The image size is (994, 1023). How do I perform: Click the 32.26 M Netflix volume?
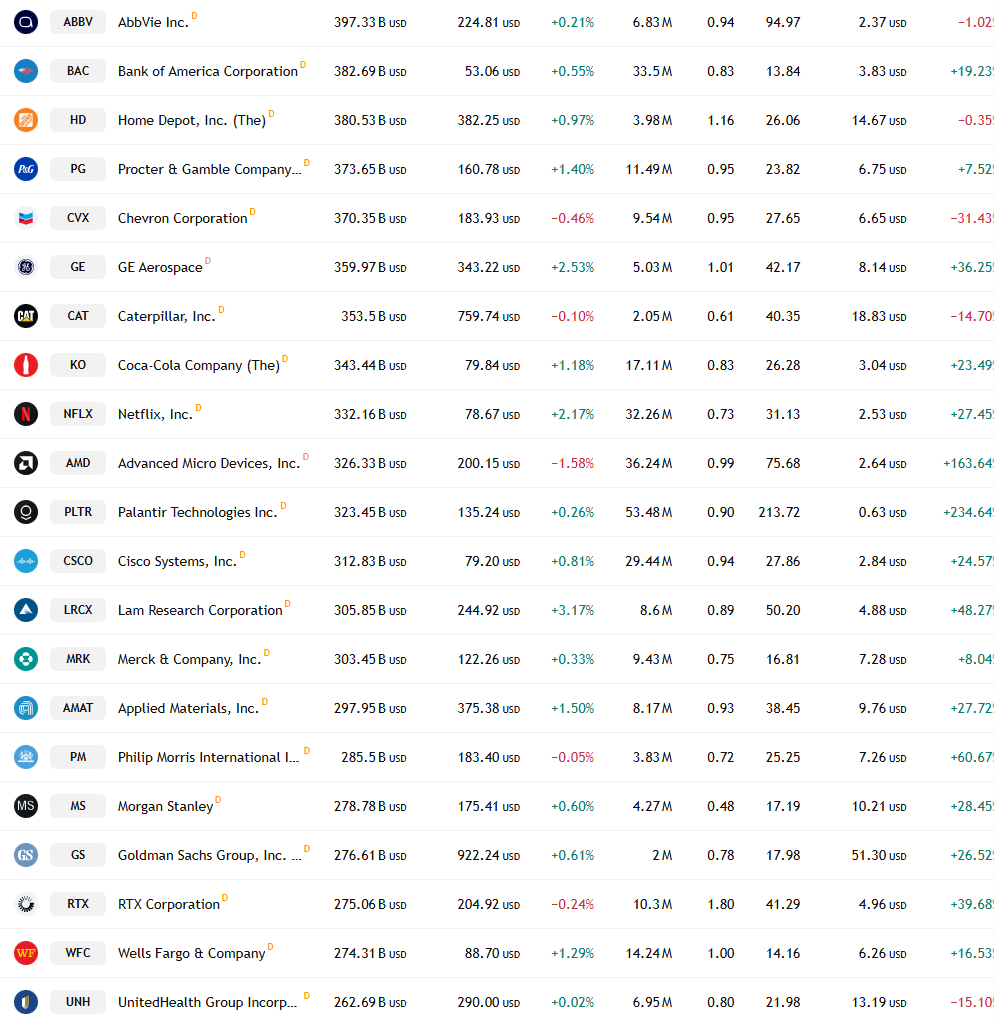648,414
